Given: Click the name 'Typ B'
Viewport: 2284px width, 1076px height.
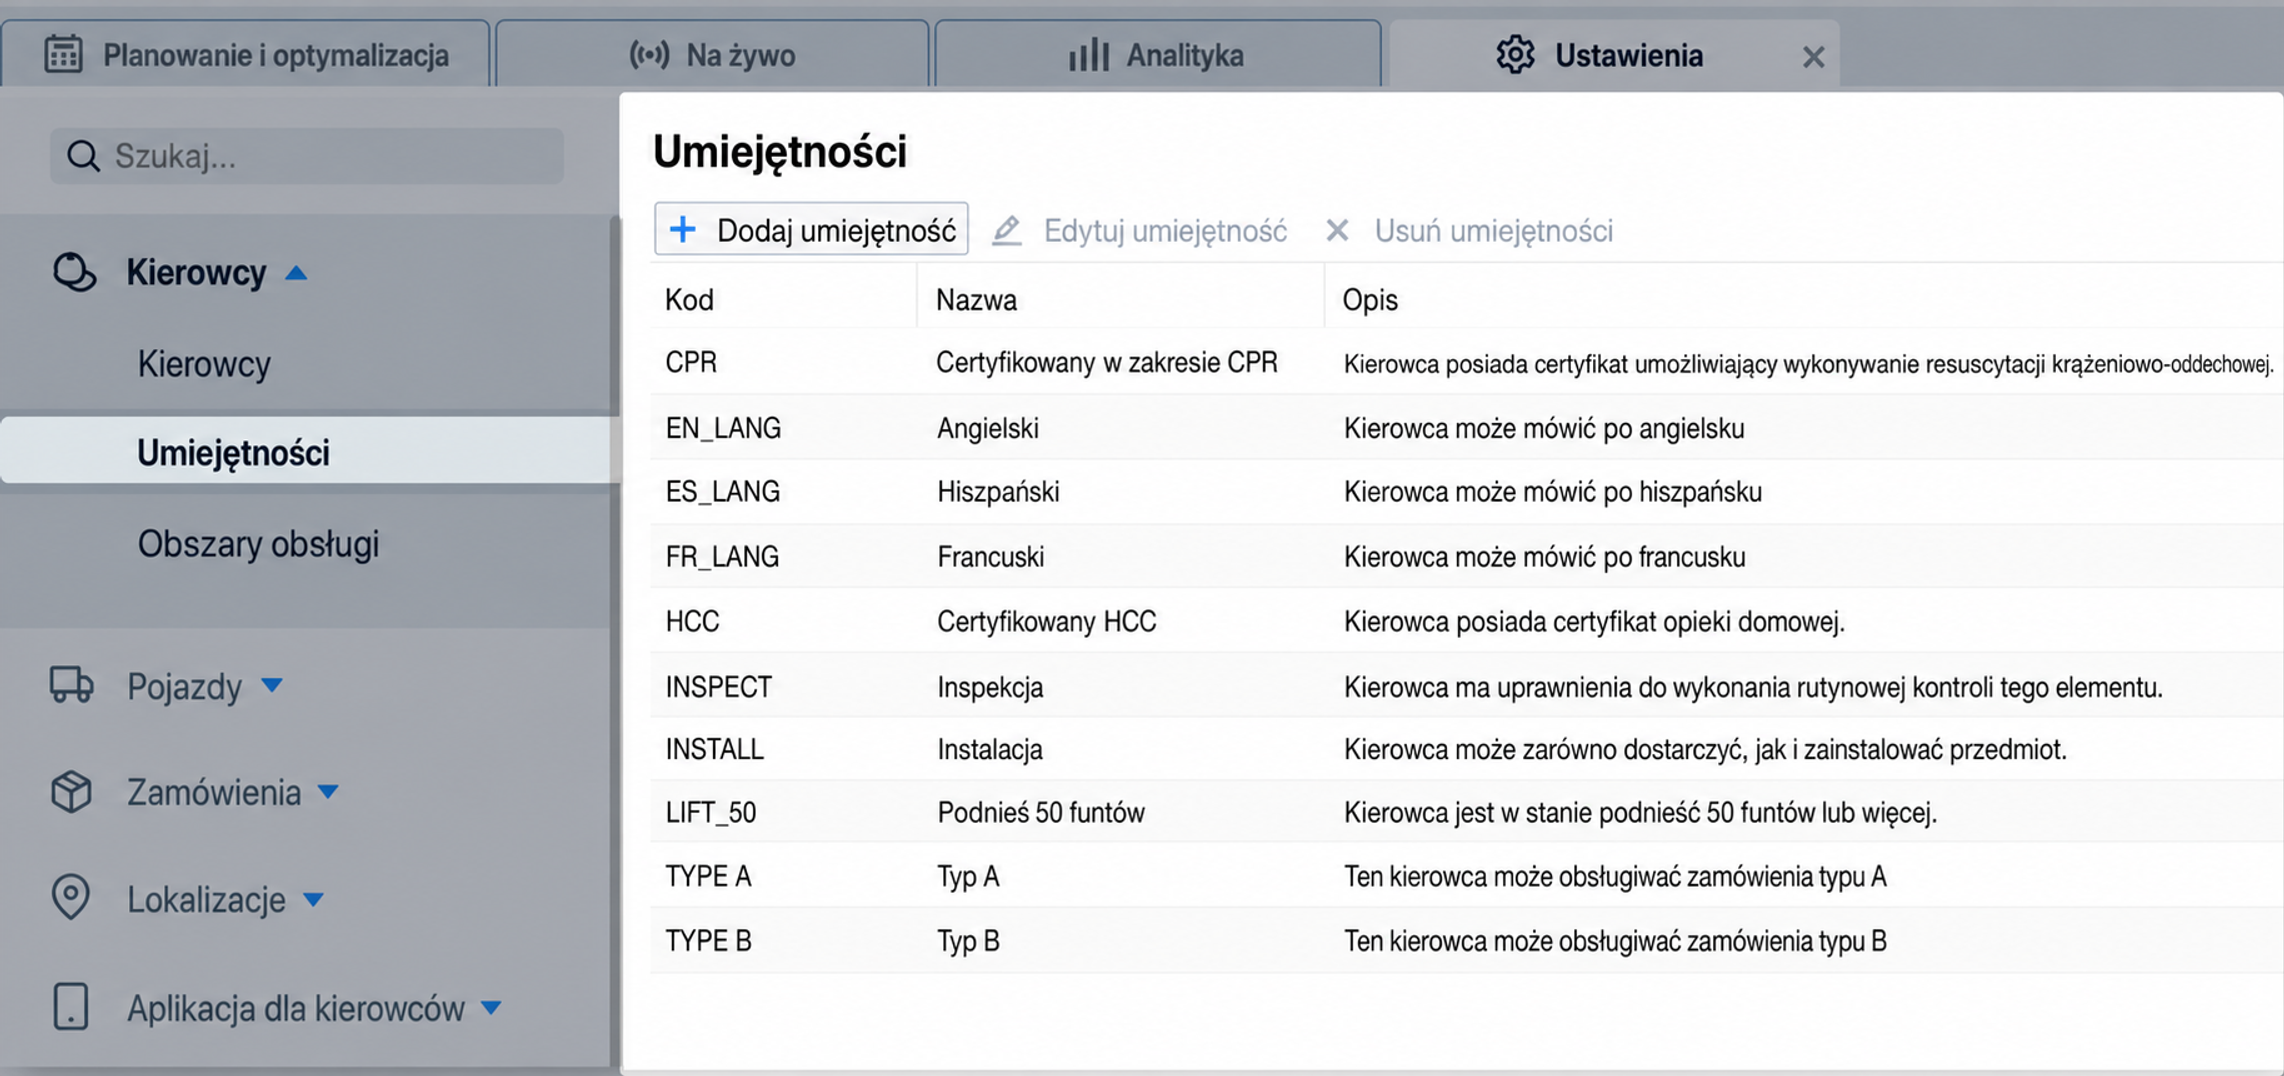Looking at the screenshot, I should [967, 941].
